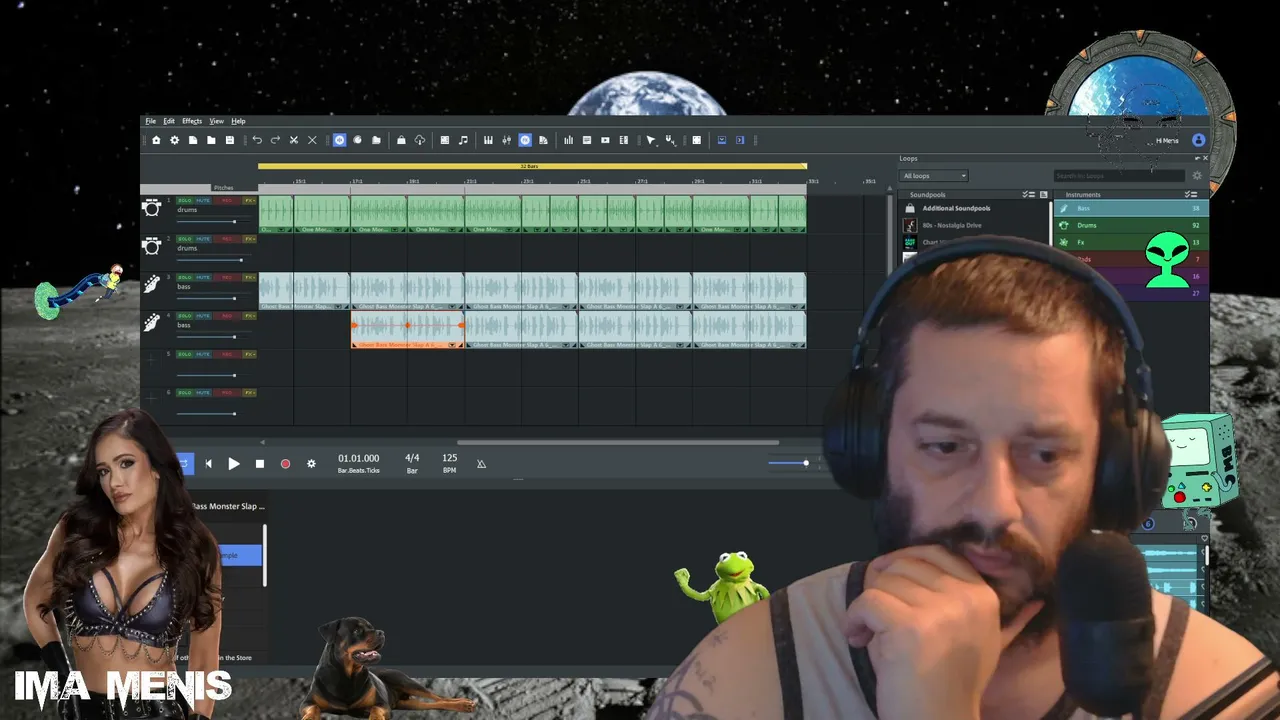Stop playback with the stop button
Screen dimensions: 1280x720
pyautogui.click(x=260, y=464)
